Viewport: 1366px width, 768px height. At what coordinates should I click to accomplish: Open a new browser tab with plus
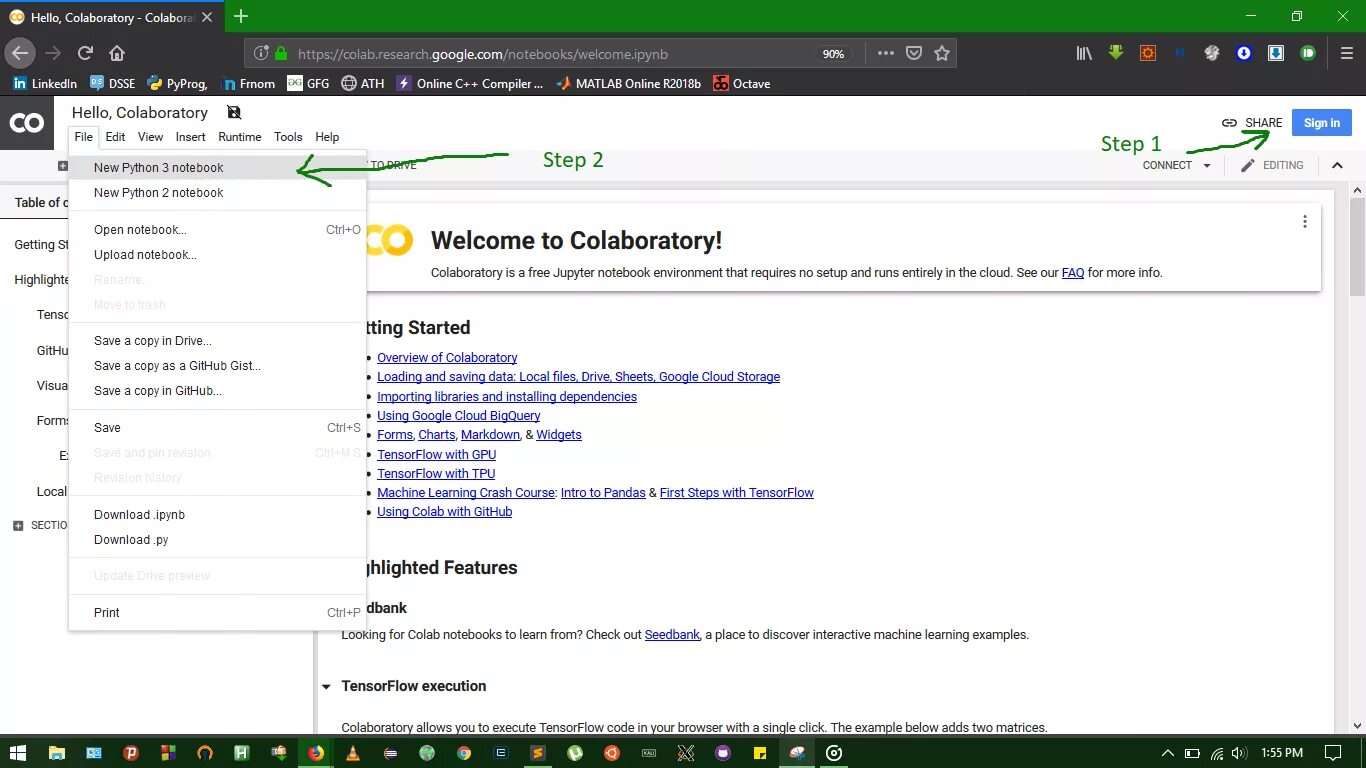(x=241, y=16)
